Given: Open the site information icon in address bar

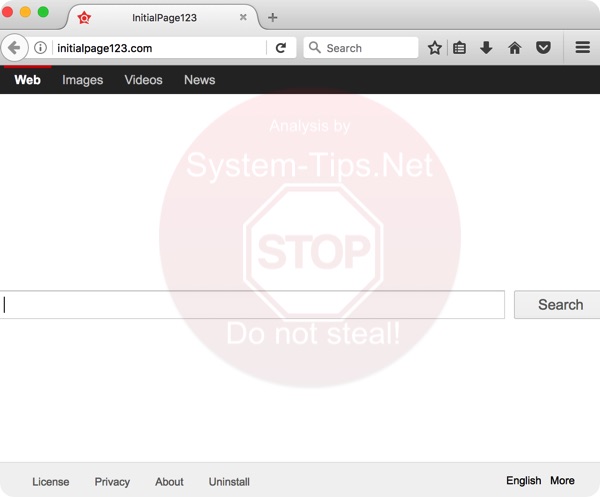Looking at the screenshot, I should (41, 48).
